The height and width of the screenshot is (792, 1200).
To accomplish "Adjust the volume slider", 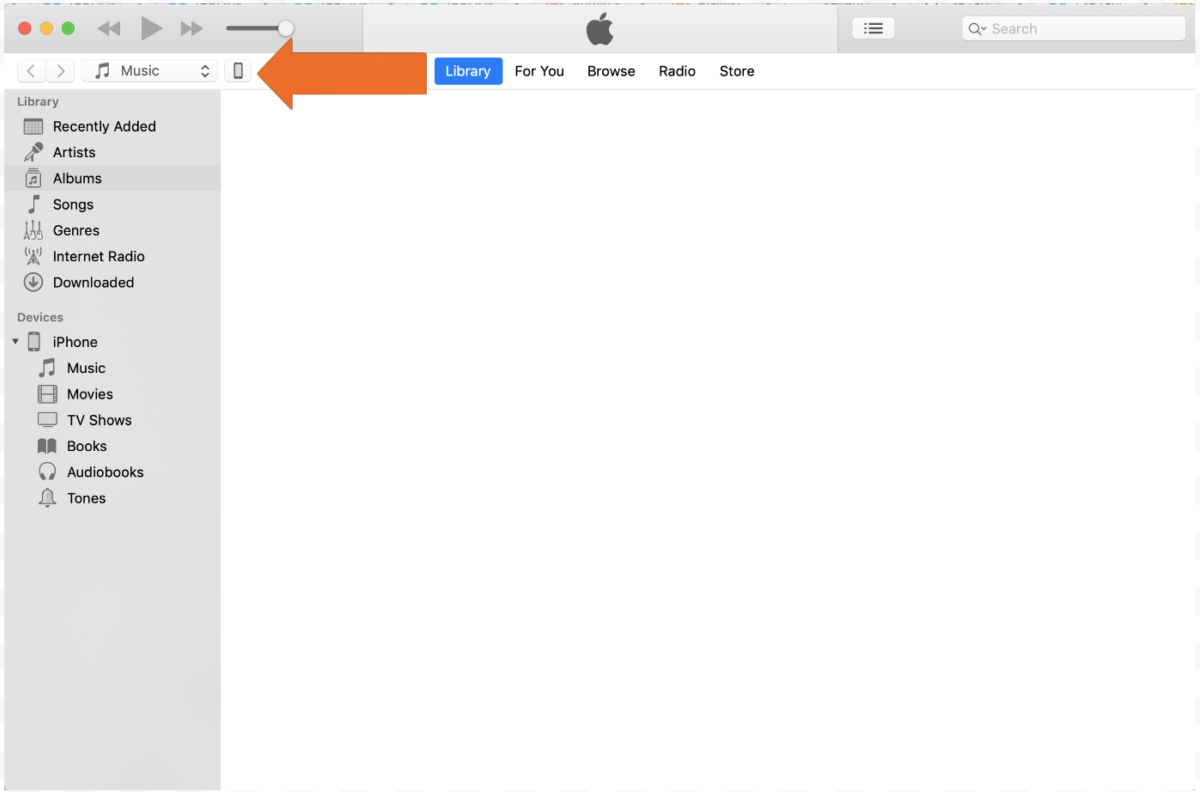I will tap(285, 28).
